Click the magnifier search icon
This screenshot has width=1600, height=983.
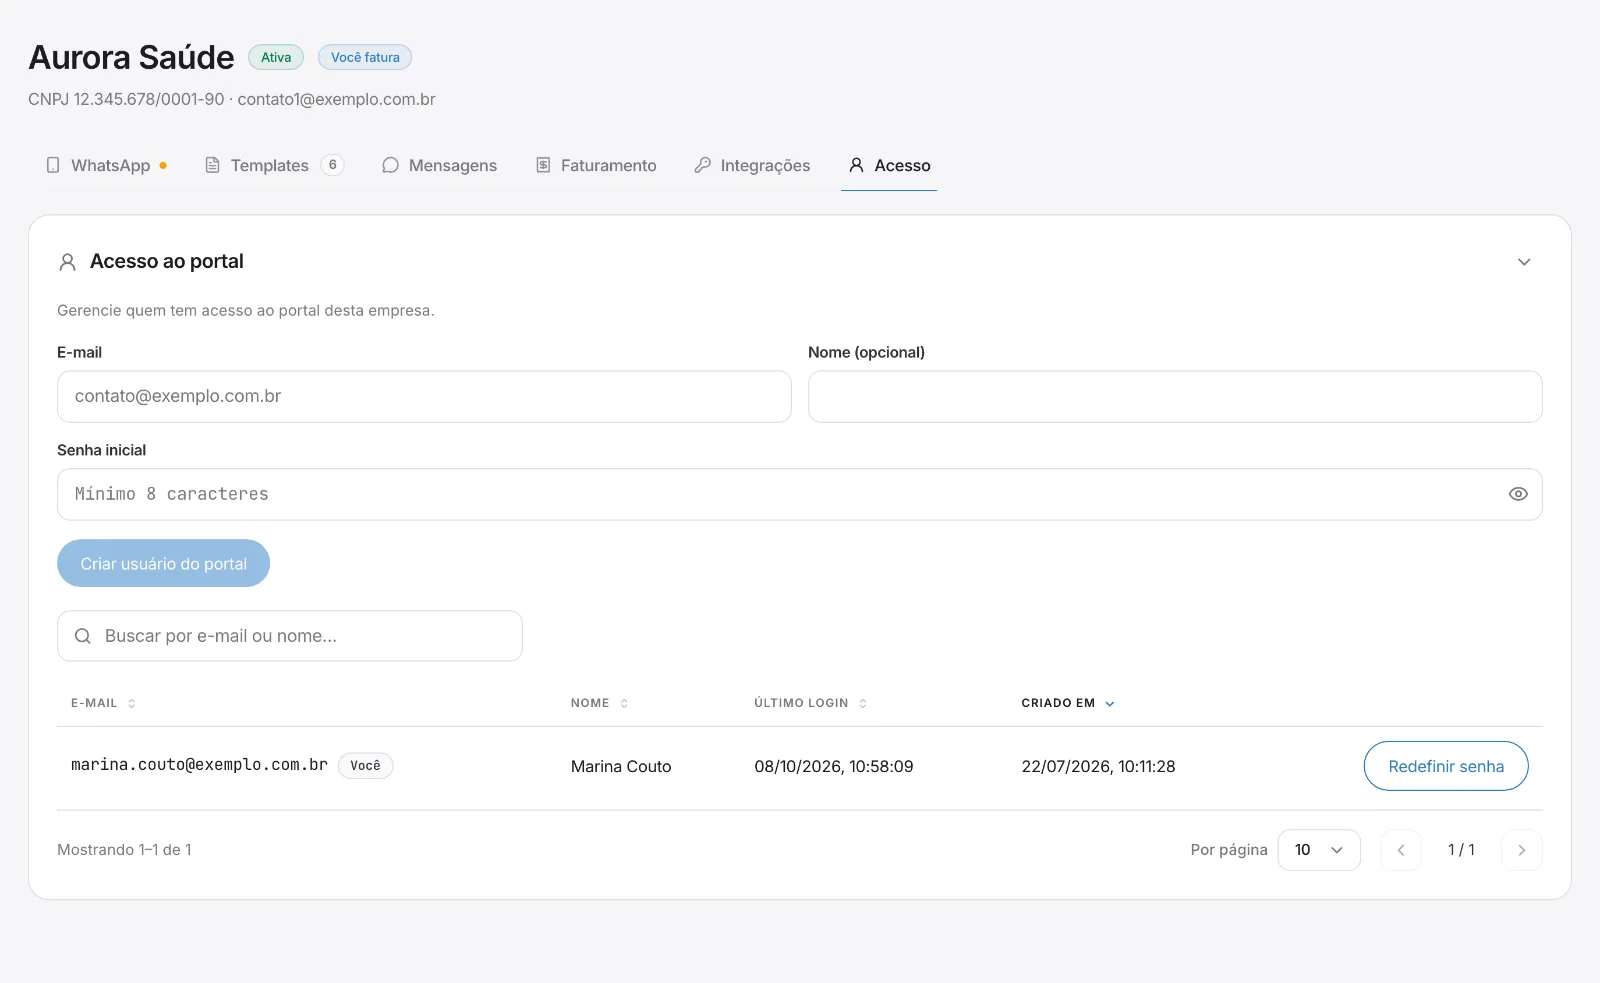click(x=83, y=636)
